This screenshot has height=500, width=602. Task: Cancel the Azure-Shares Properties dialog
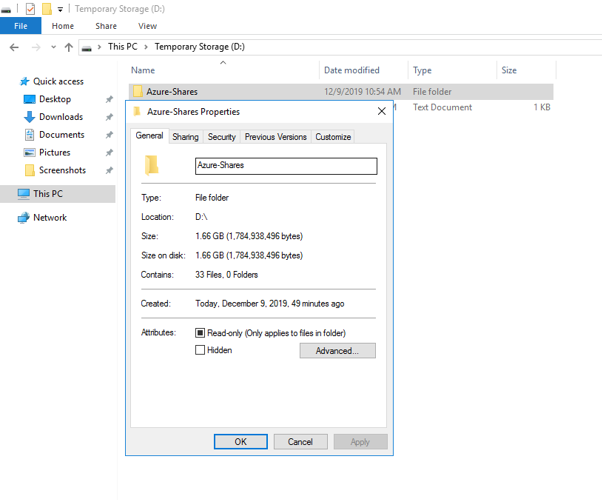tap(300, 442)
